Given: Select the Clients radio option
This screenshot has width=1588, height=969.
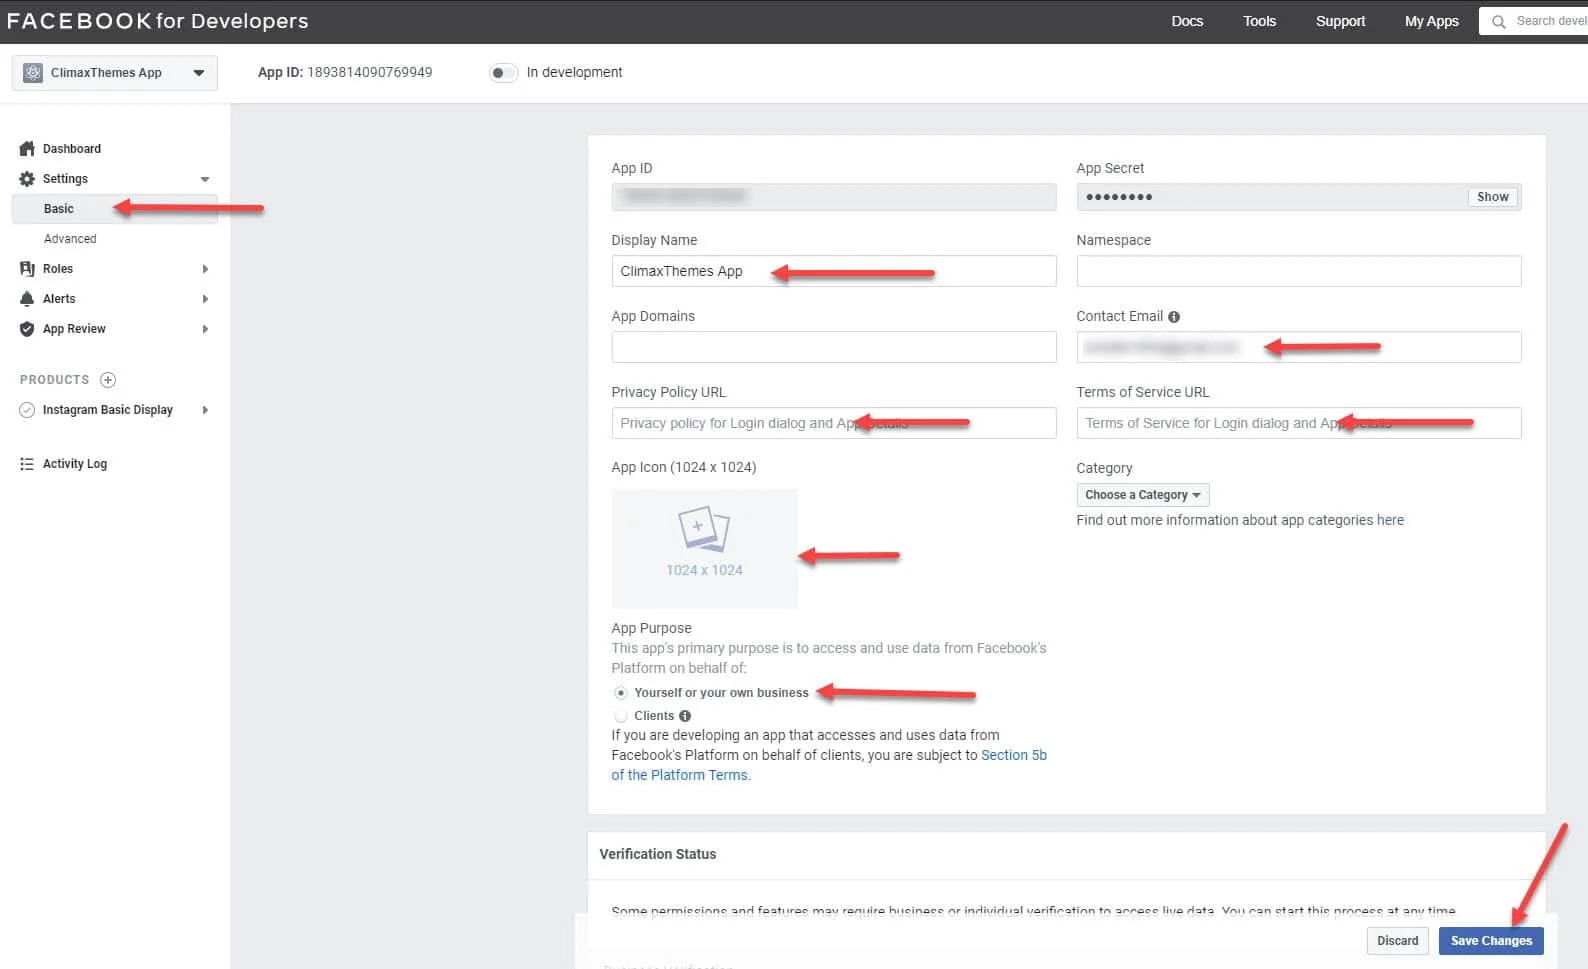Looking at the screenshot, I should (621, 716).
